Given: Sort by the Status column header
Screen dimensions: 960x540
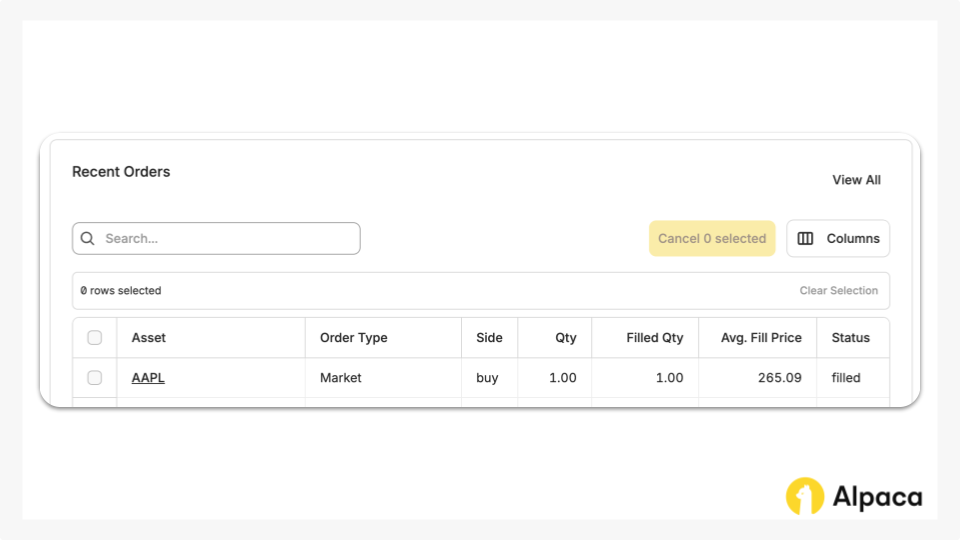Looking at the screenshot, I should coord(850,338).
